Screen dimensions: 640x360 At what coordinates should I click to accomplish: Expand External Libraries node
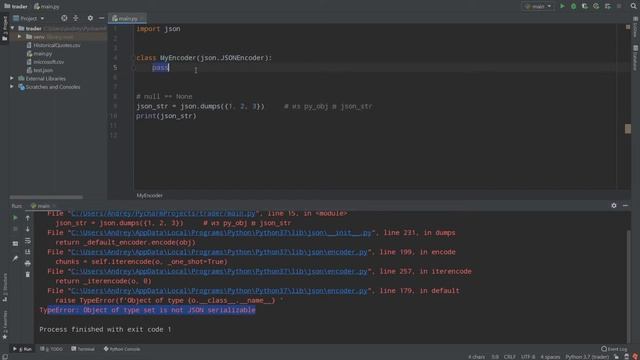[12, 78]
